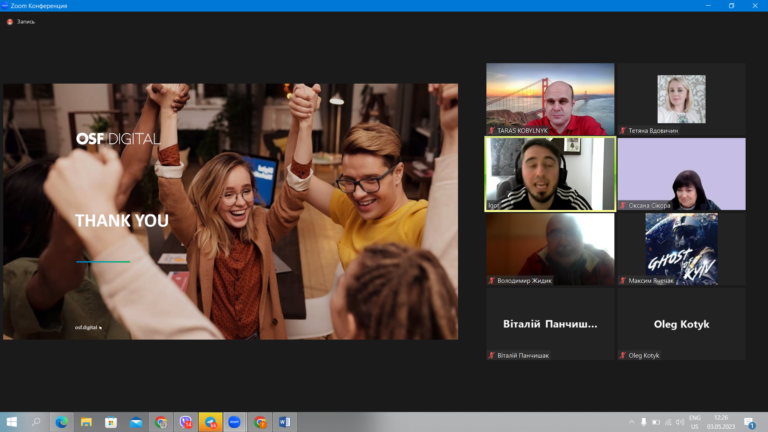Image resolution: width=768 pixels, height=432 pixels.
Task: Click the muted mic icon beside Oleg Kotyk
Action: [x=622, y=355]
